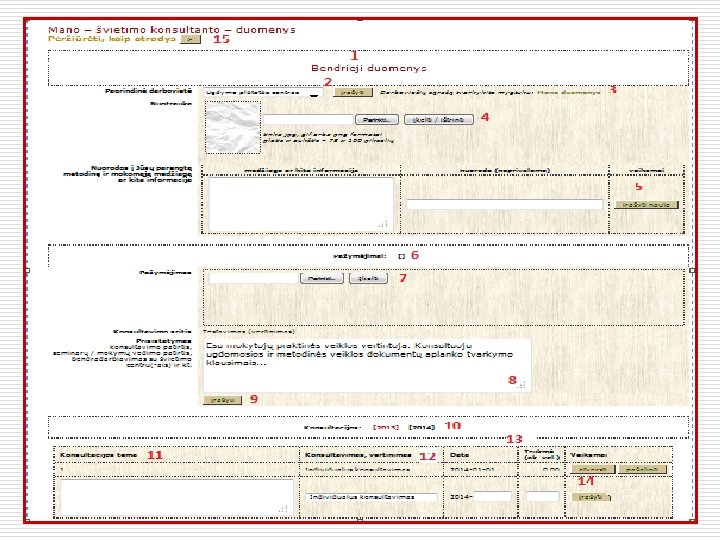720x540 pixels.
Task: Open the Individualus konsultavimas dropdown
Action: tap(371, 497)
